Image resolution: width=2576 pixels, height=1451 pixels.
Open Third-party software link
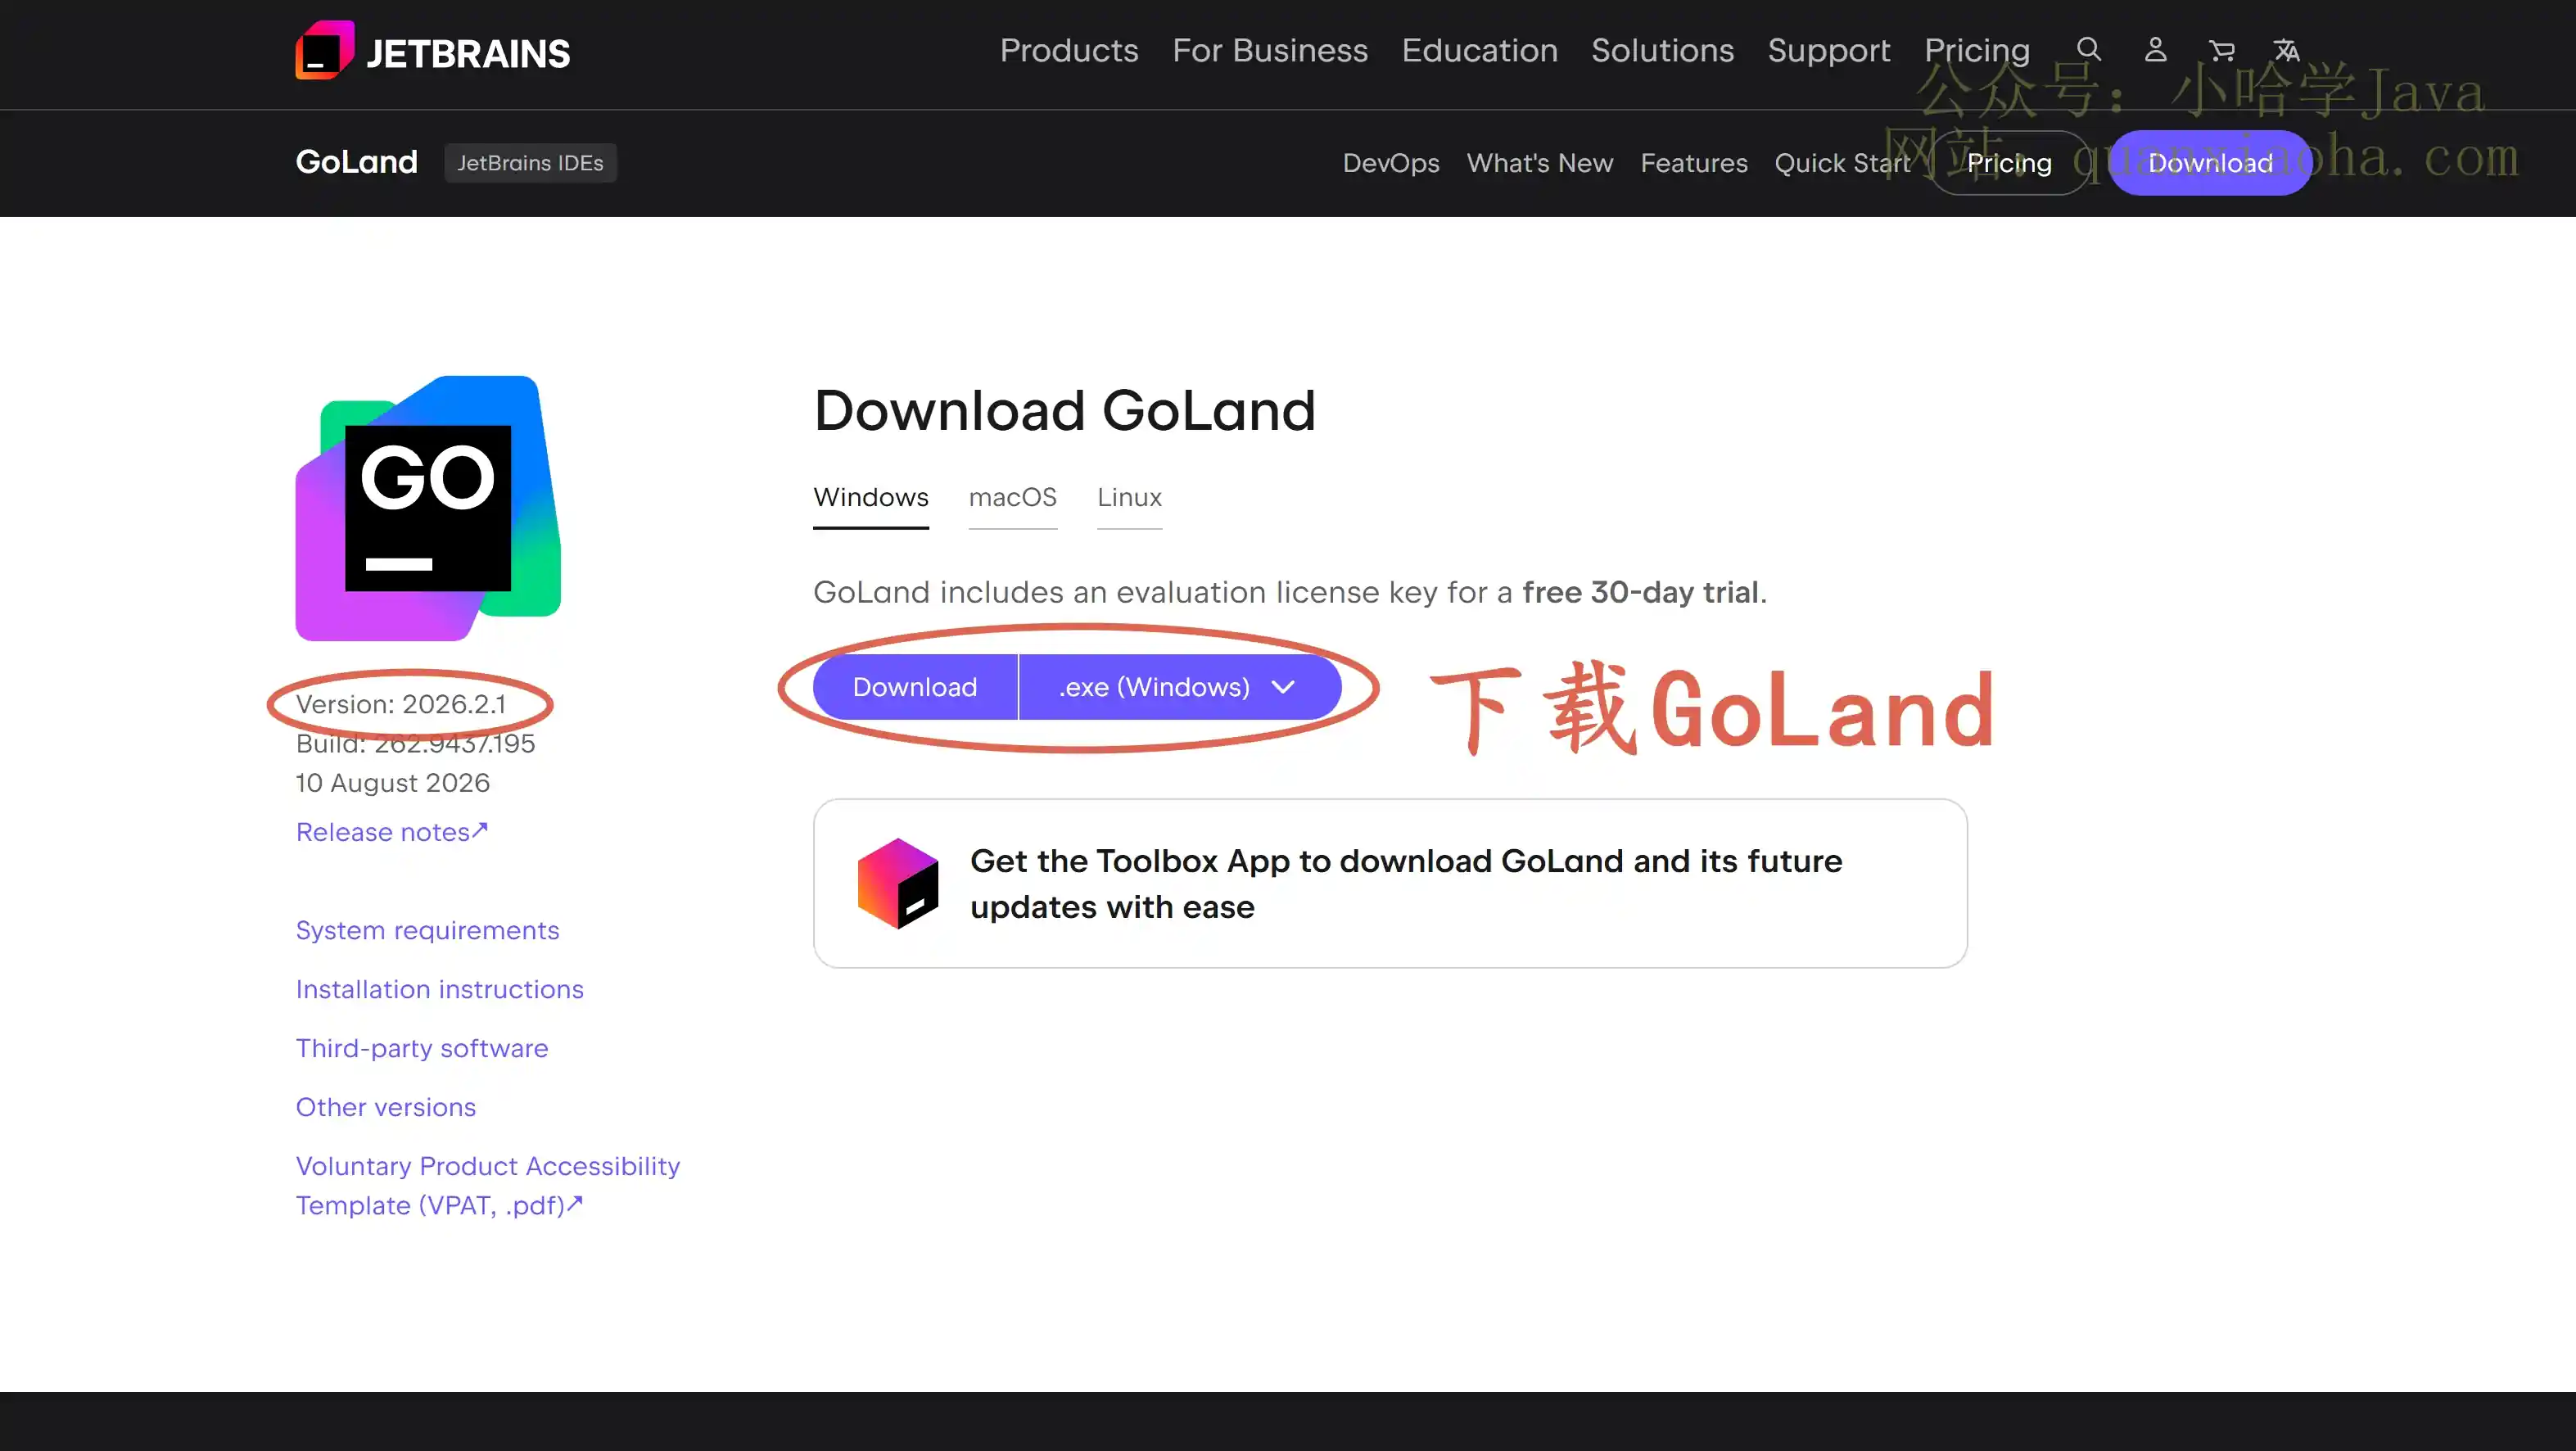point(421,1048)
